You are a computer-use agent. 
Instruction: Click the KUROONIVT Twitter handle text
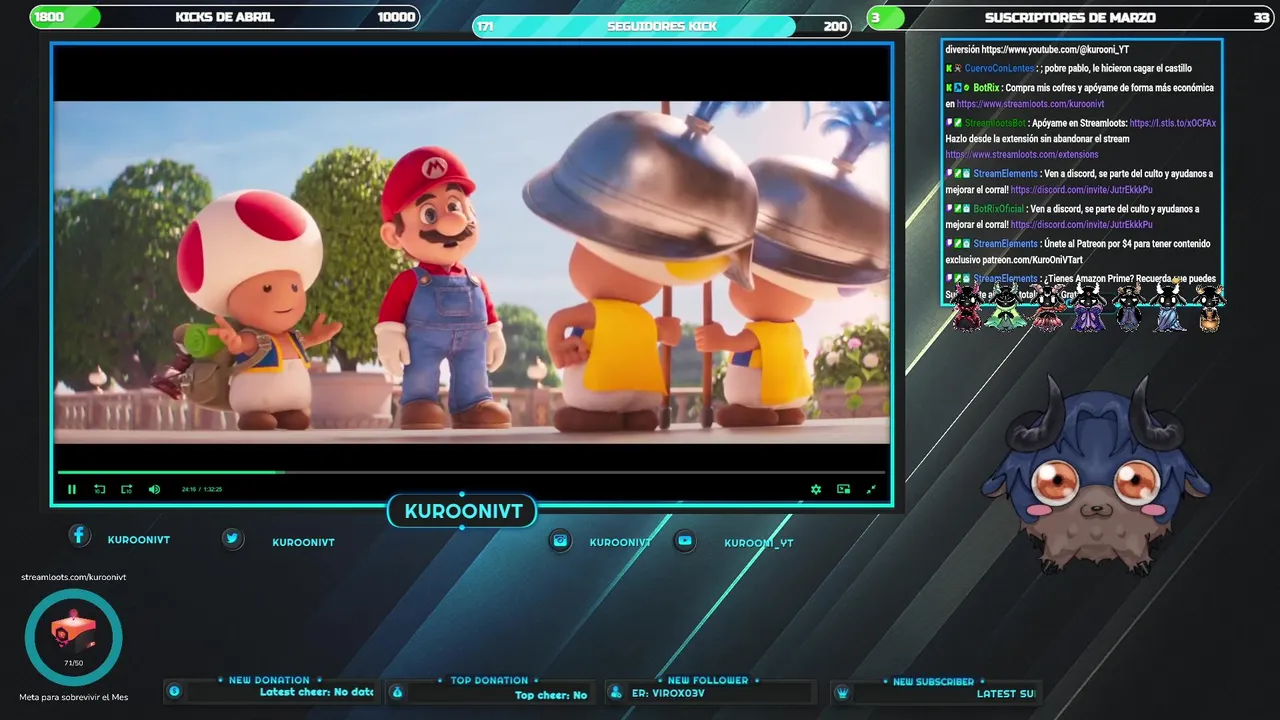coord(303,542)
